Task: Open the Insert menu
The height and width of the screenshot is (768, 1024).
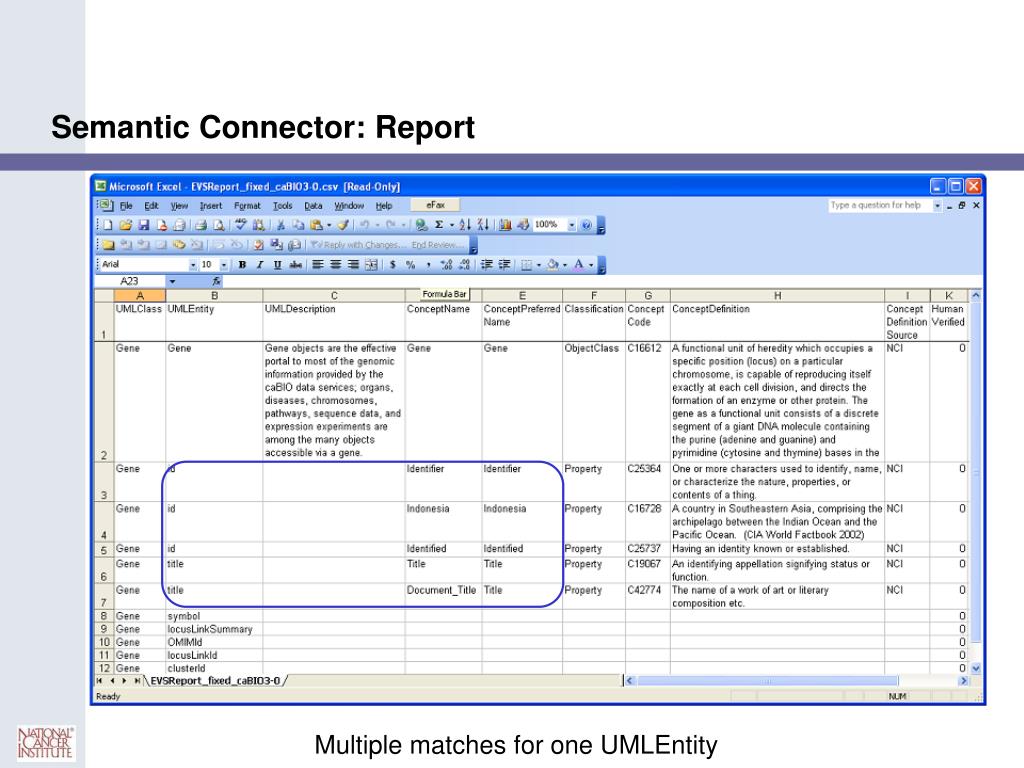Action: [210, 206]
